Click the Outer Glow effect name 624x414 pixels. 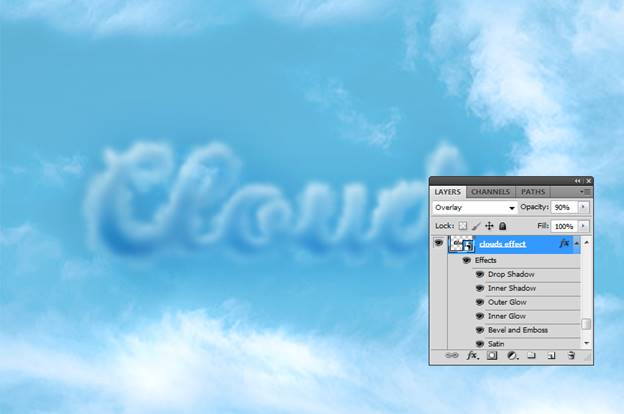507,302
